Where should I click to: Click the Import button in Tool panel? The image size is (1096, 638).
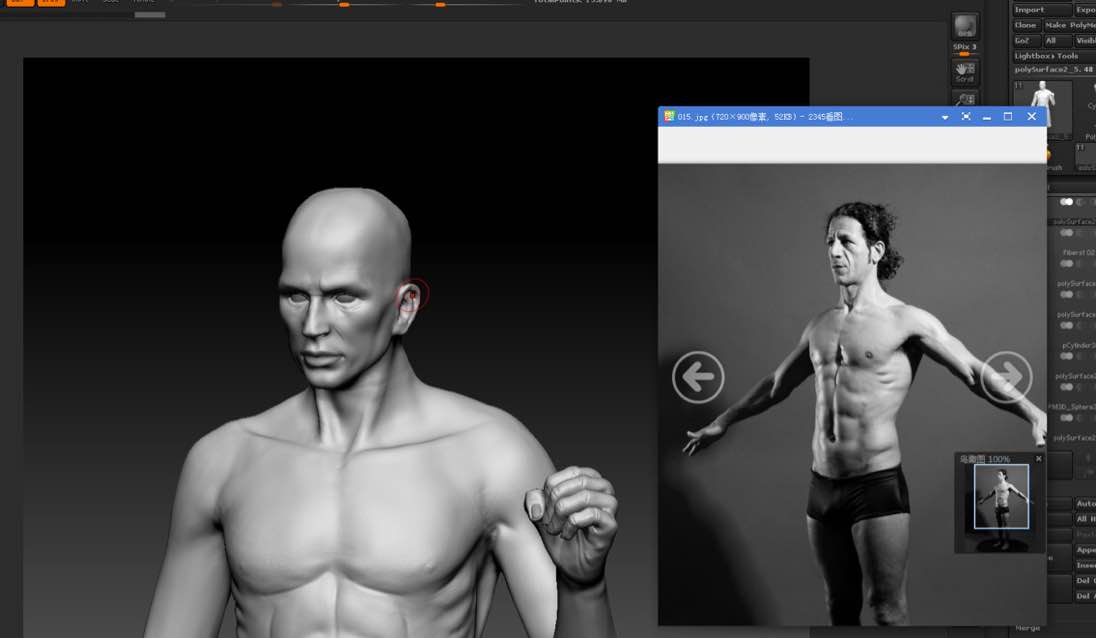pos(1042,10)
